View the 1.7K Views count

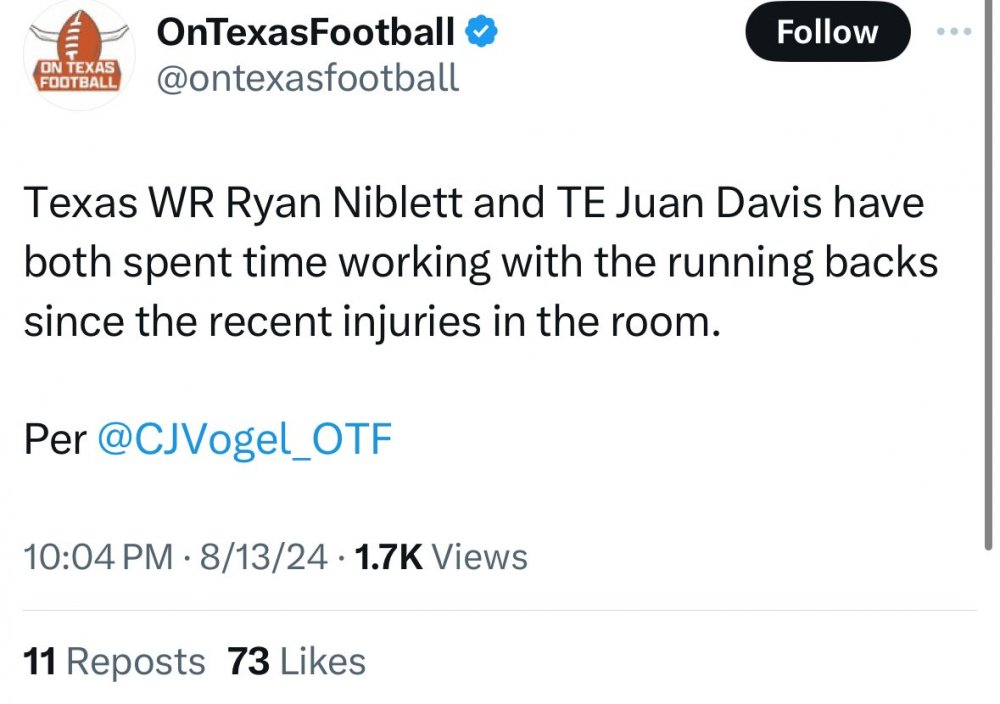(442, 557)
